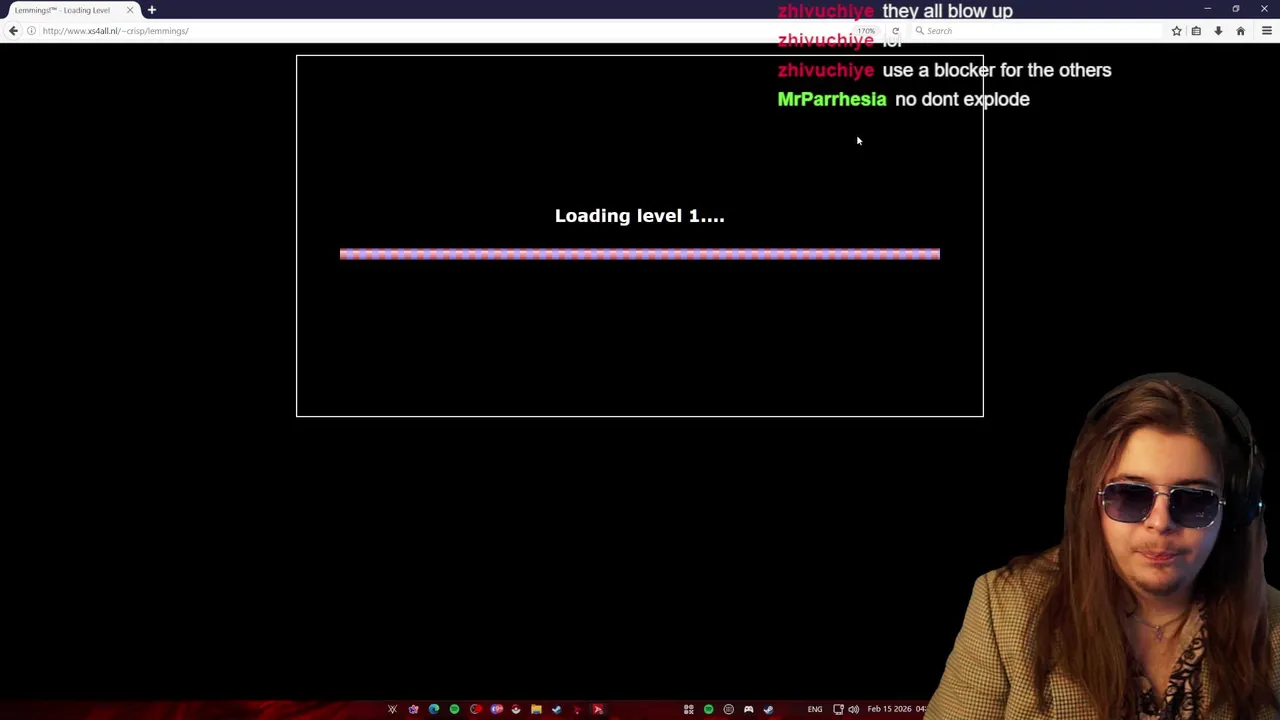Open the downloads arrow icon

1218,31
